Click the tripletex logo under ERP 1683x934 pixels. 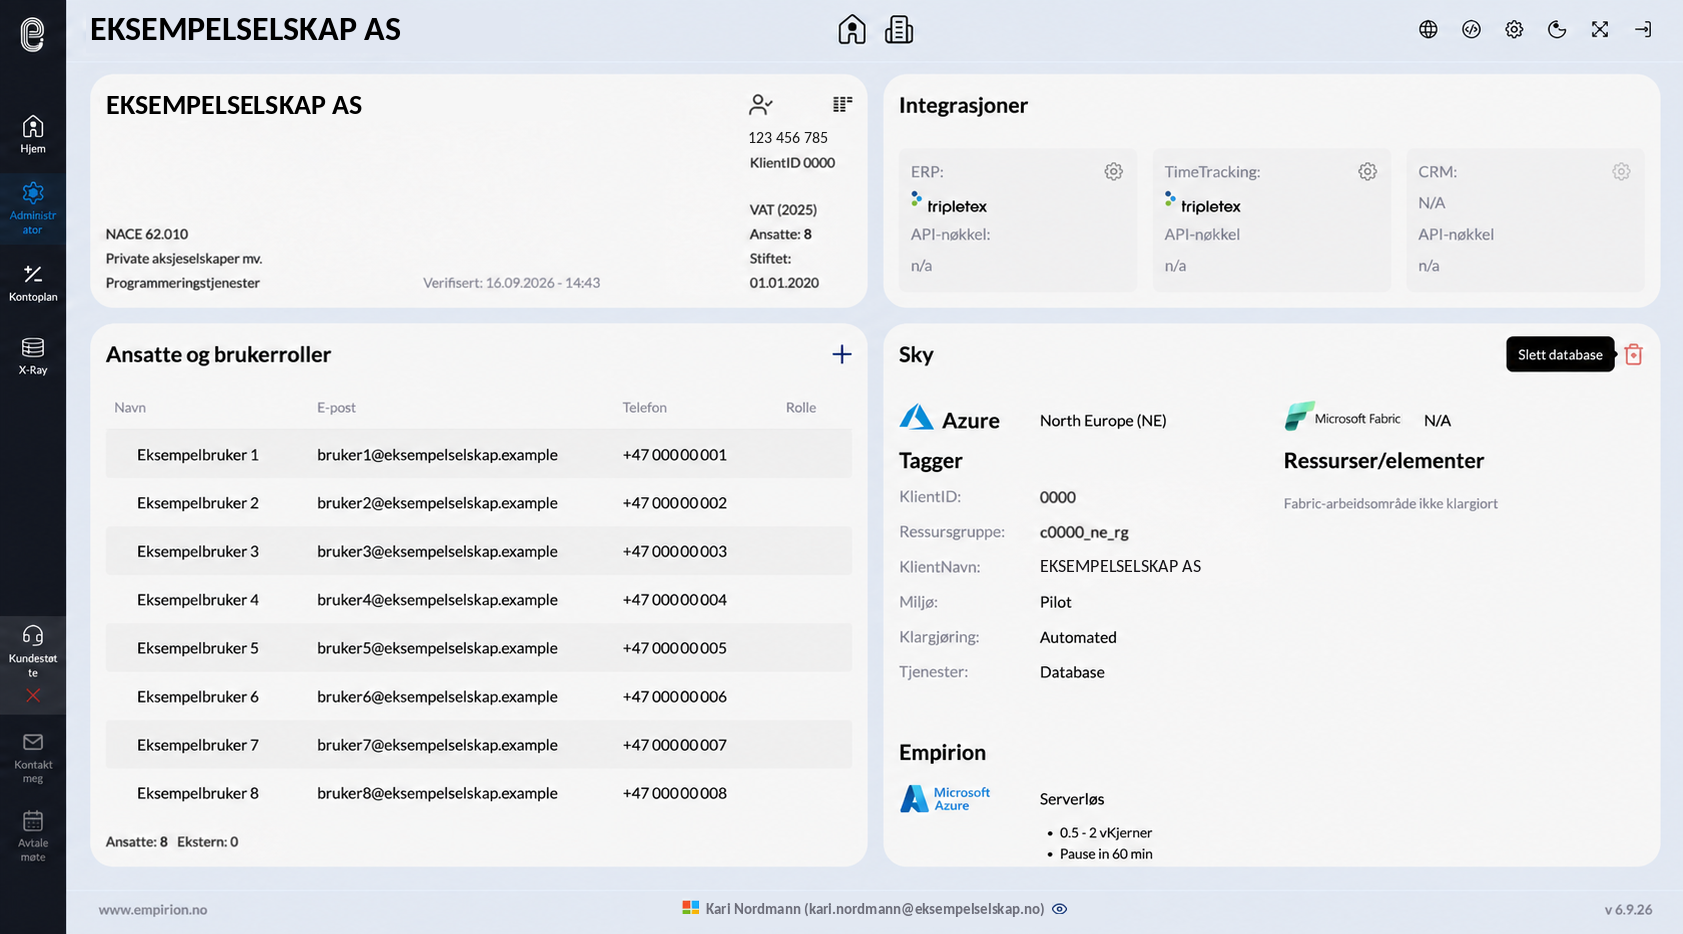(x=949, y=203)
